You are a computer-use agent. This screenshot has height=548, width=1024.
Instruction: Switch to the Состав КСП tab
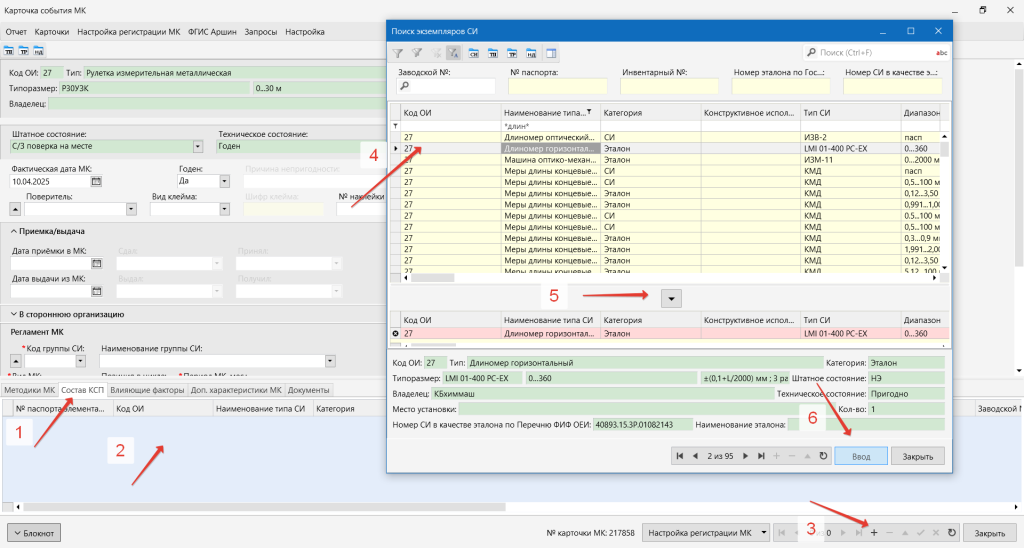(x=82, y=390)
